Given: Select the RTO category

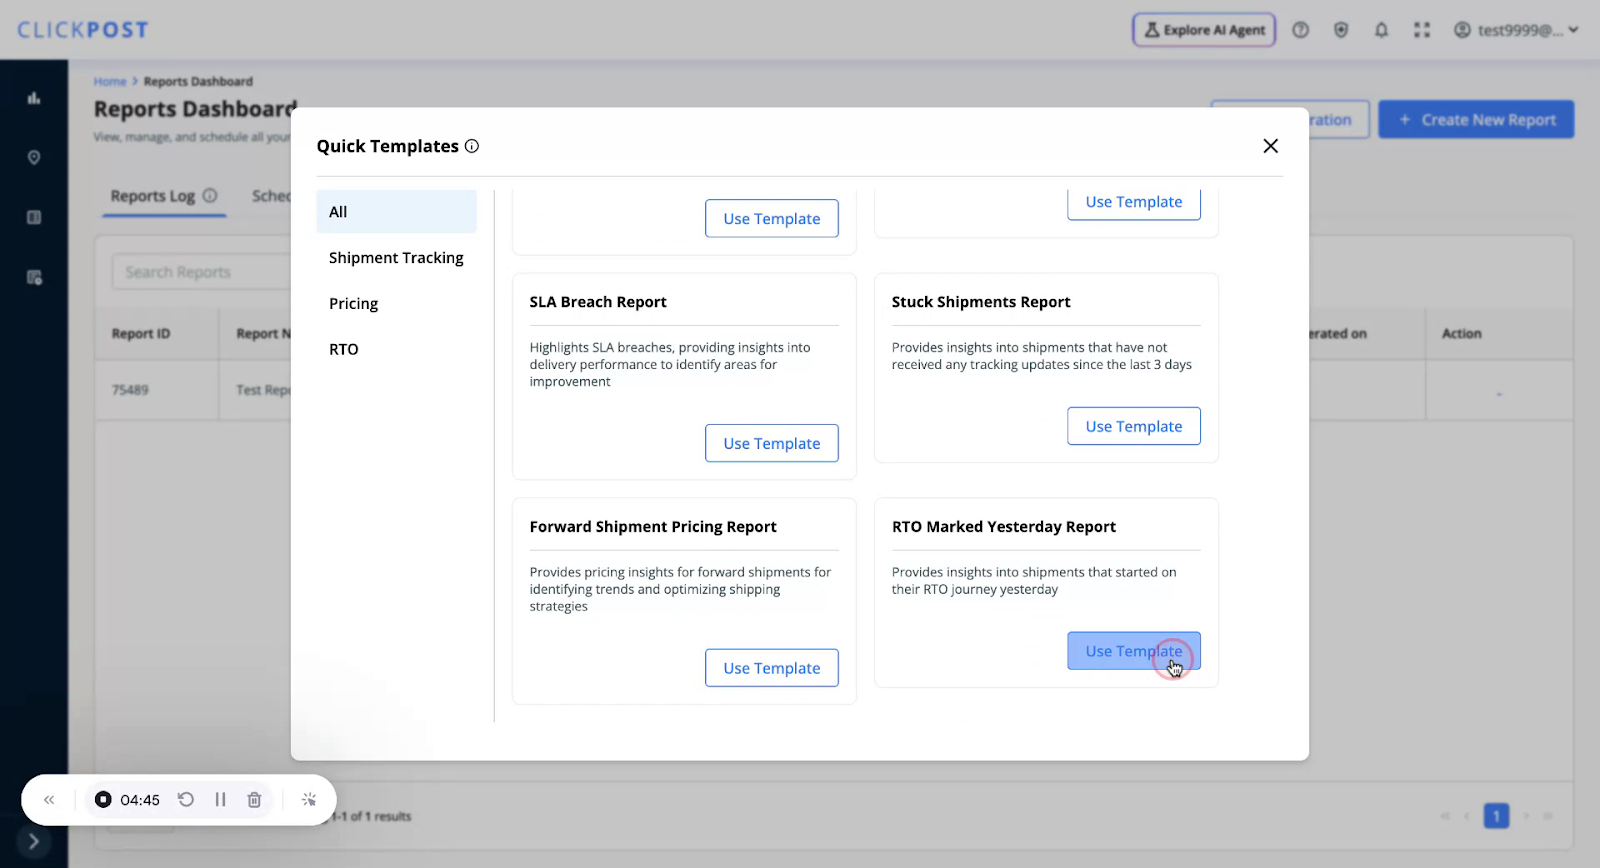Looking at the screenshot, I should coord(396,349).
